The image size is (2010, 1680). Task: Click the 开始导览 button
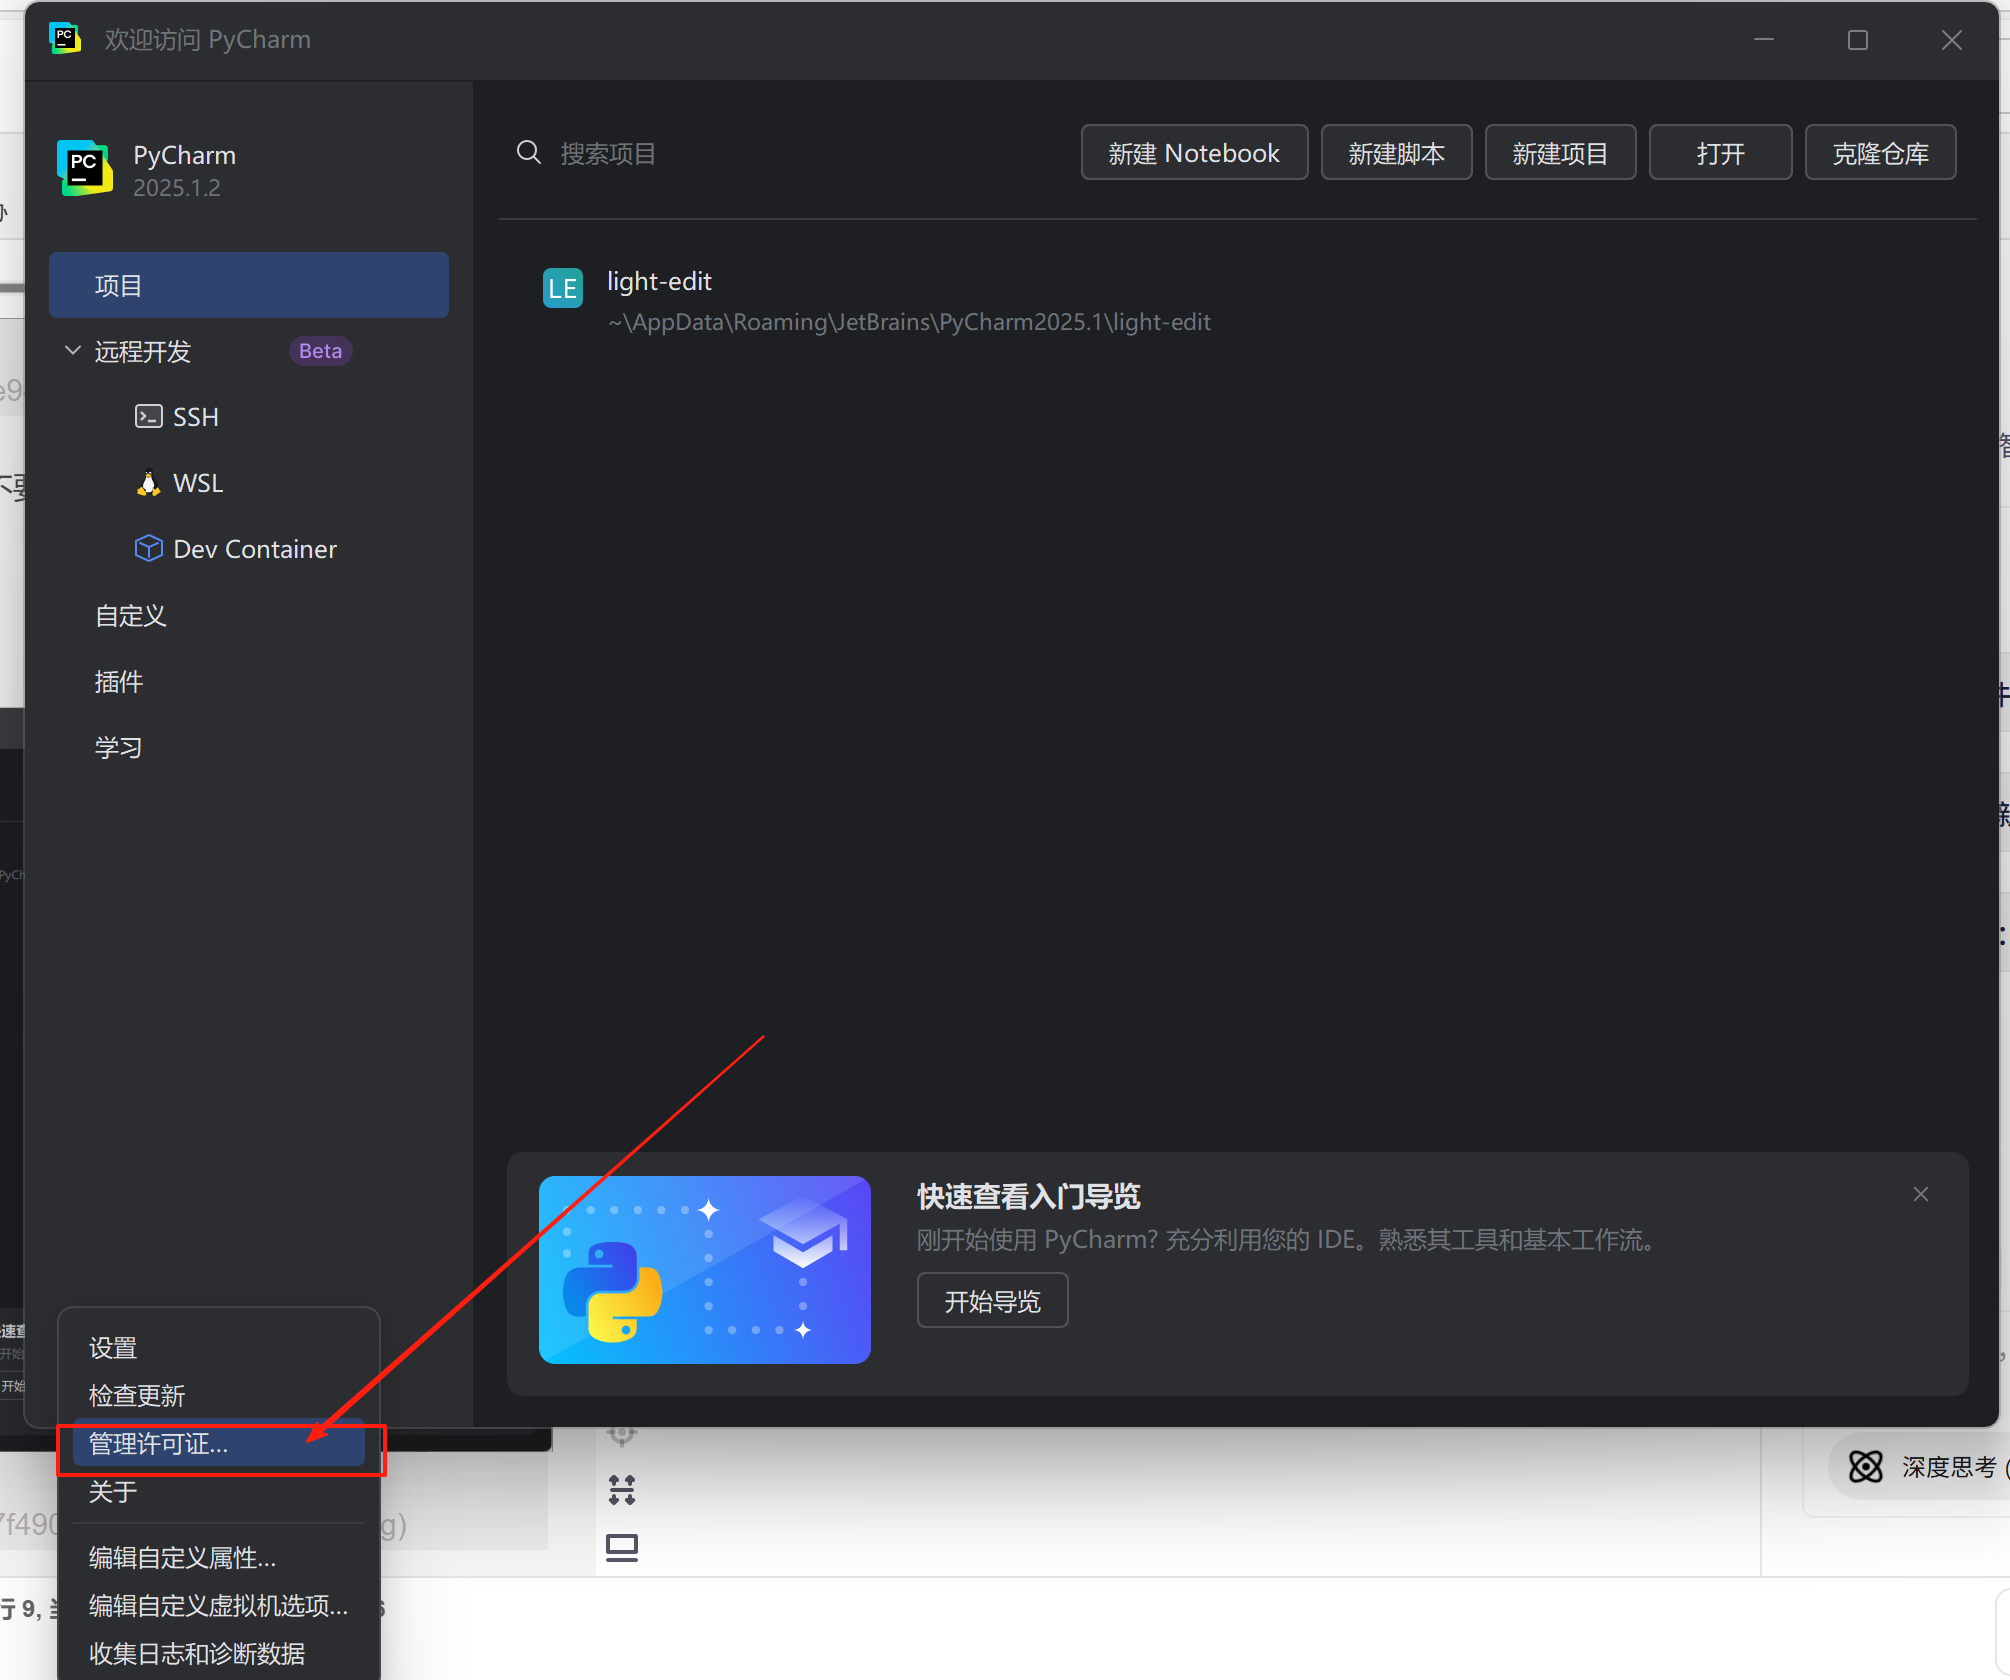[x=992, y=1300]
